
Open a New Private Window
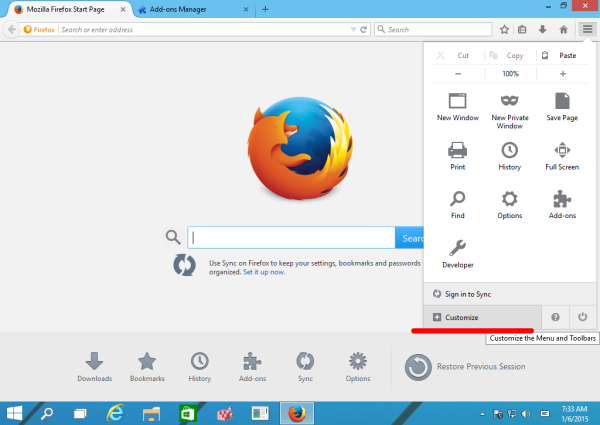pos(510,111)
